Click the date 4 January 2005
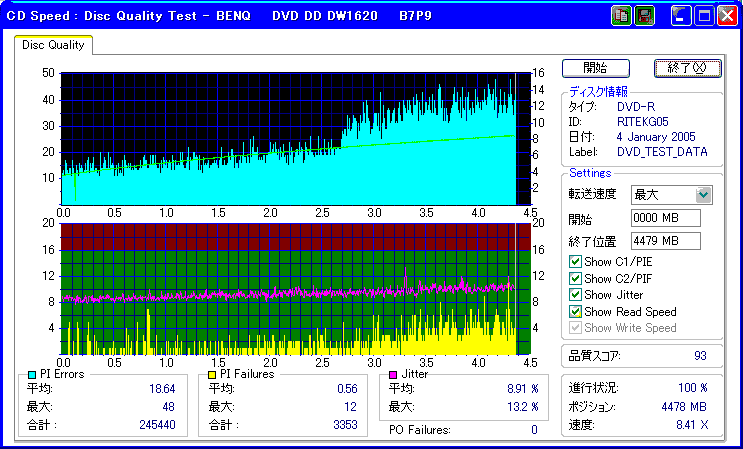This screenshot has height=449, width=743. click(656, 137)
